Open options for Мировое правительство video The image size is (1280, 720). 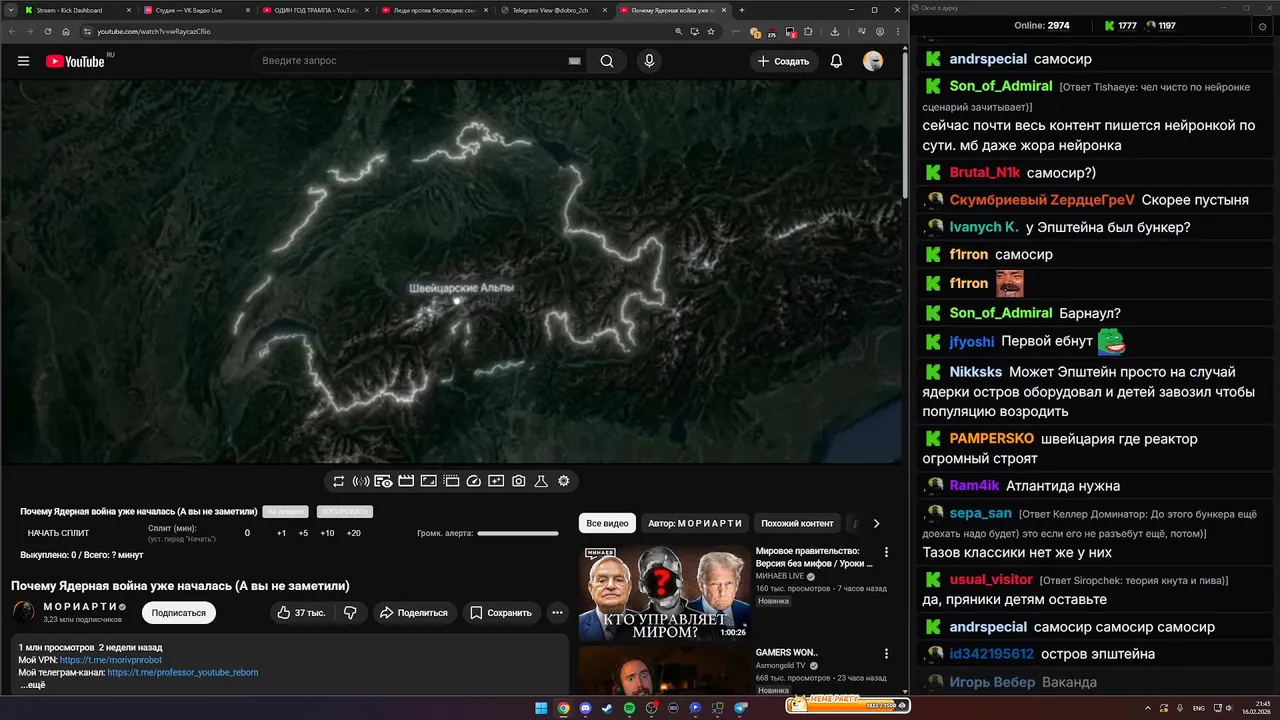point(886,551)
